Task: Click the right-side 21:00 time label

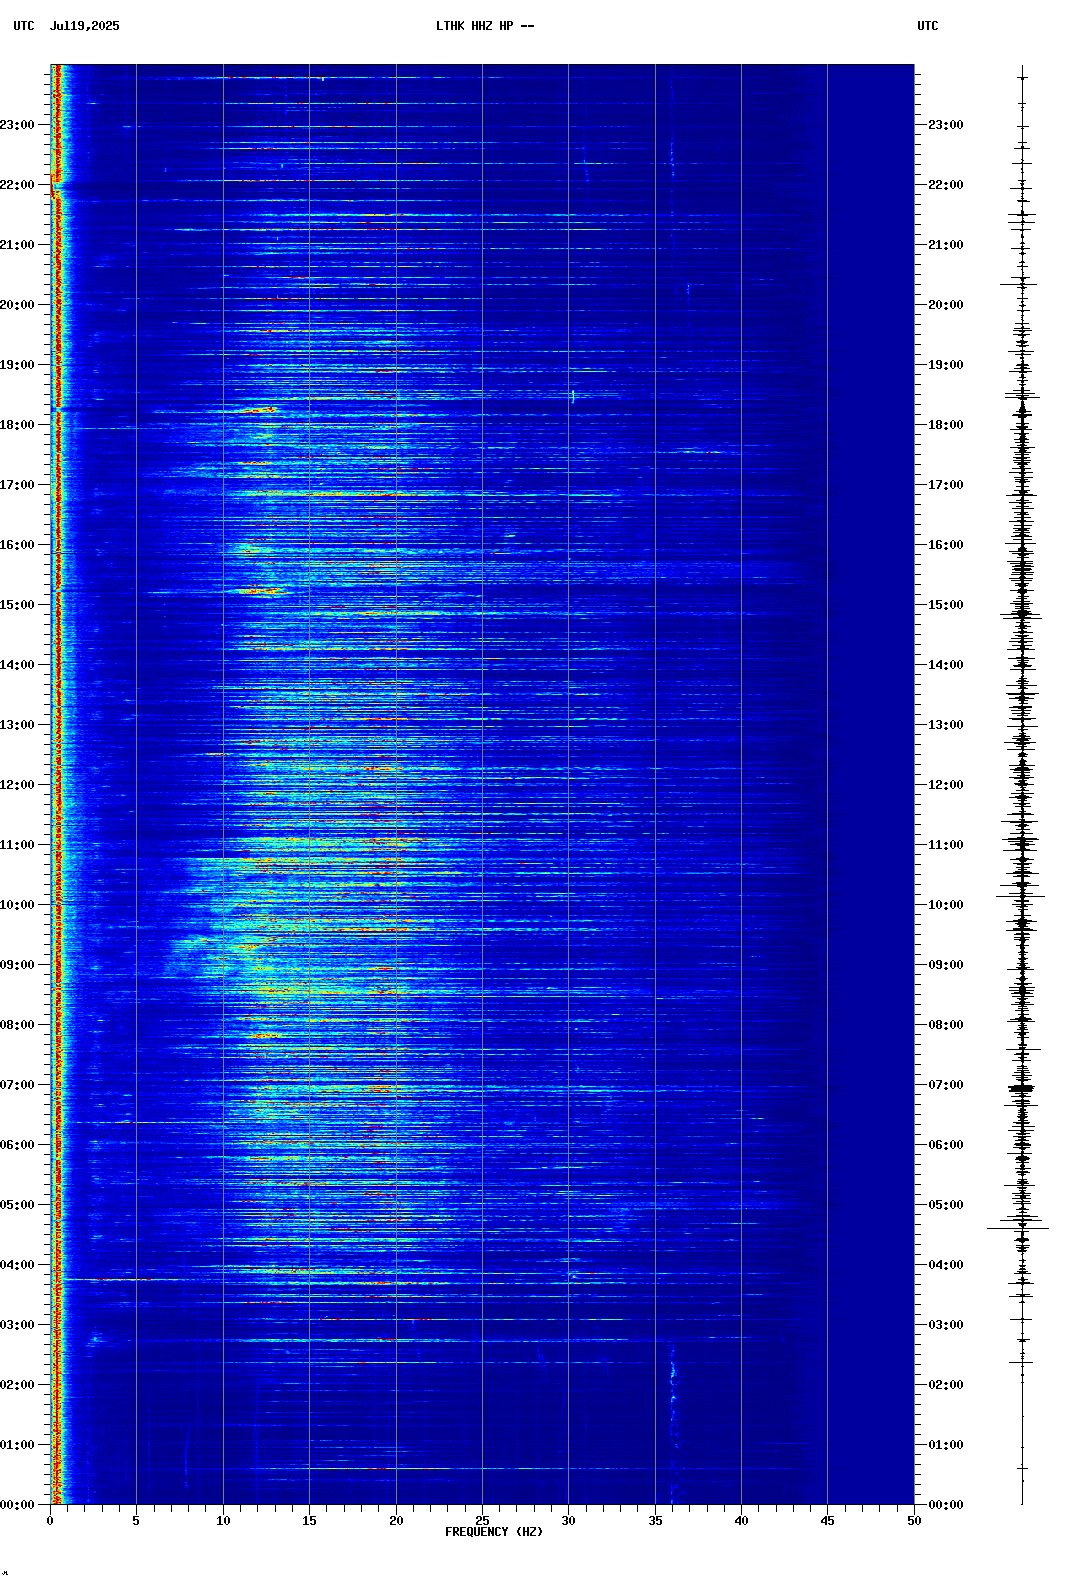Action: [946, 245]
